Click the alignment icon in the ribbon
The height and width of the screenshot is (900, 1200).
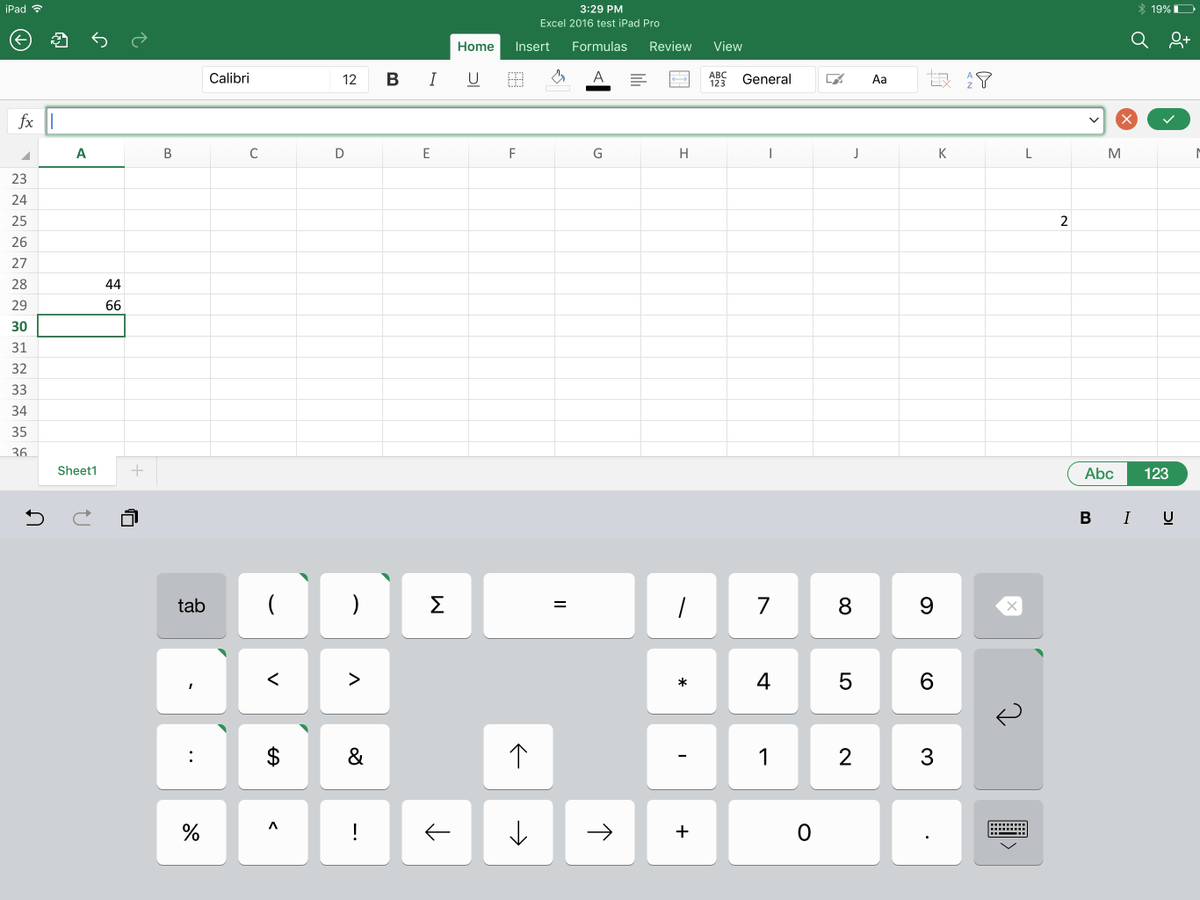pyautogui.click(x=638, y=79)
